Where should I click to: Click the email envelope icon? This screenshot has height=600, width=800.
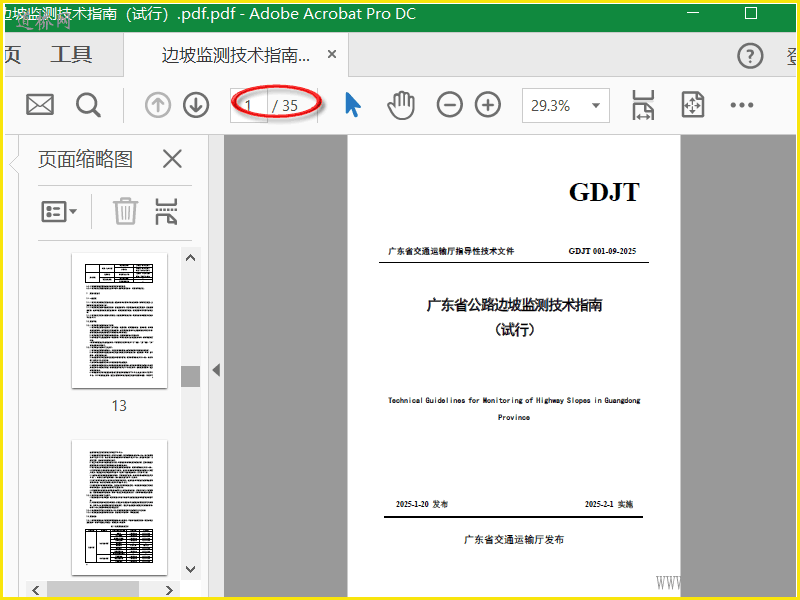click(x=40, y=105)
